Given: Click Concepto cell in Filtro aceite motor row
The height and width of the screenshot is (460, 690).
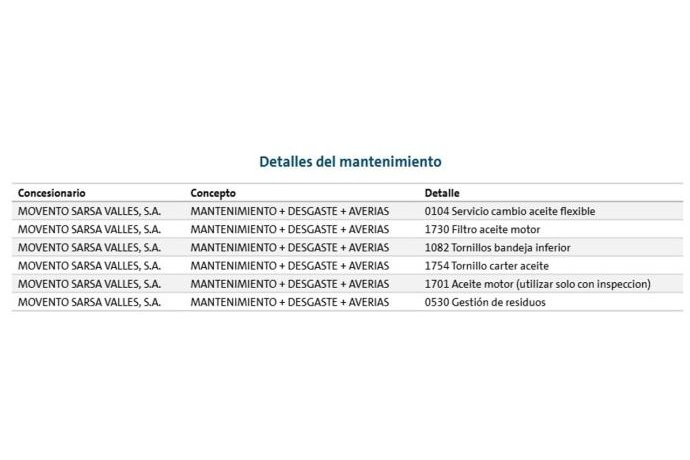Looking at the screenshot, I should pyautogui.click(x=289, y=229).
